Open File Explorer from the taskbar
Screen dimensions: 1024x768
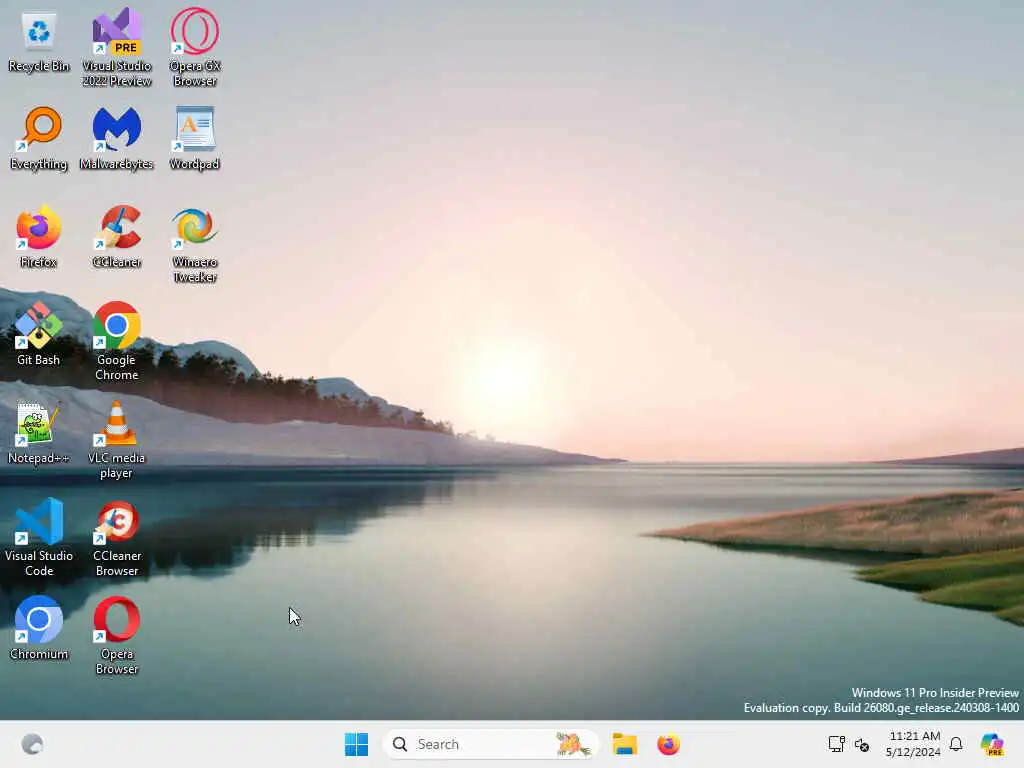pos(624,744)
